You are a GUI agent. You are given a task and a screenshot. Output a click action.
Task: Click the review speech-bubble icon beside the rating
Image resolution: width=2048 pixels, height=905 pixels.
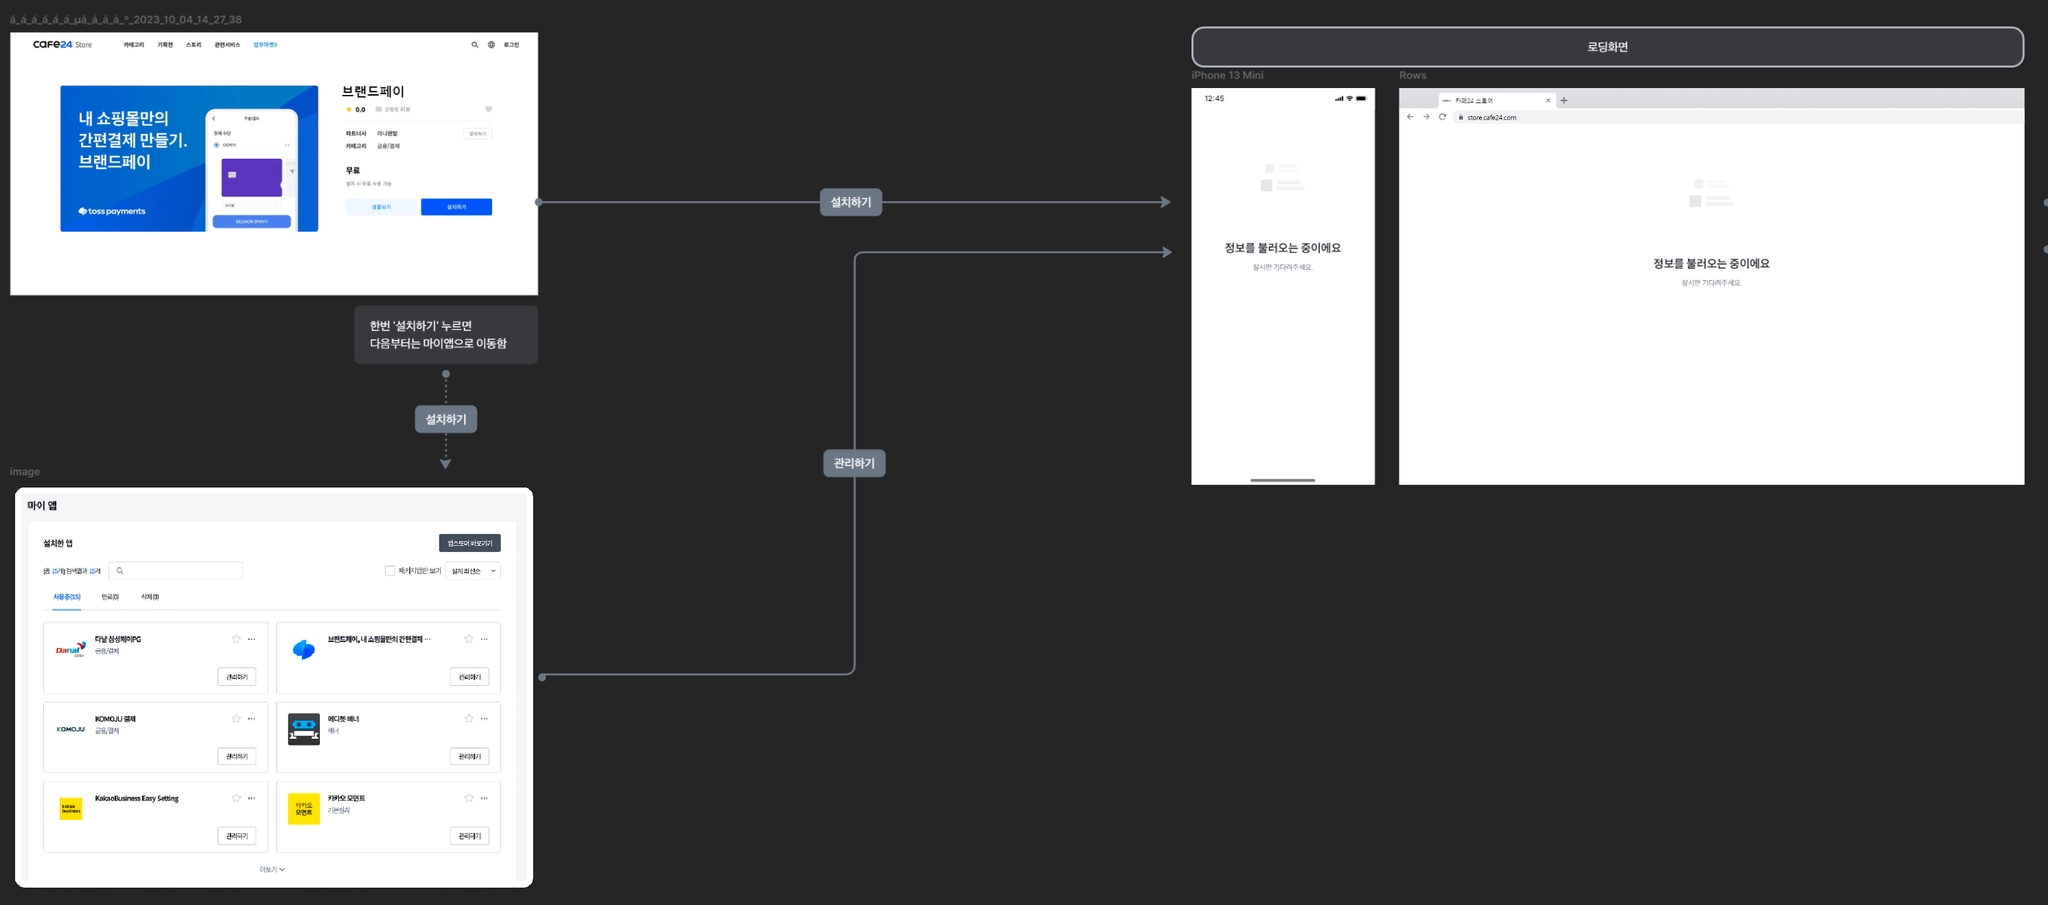[x=378, y=109]
